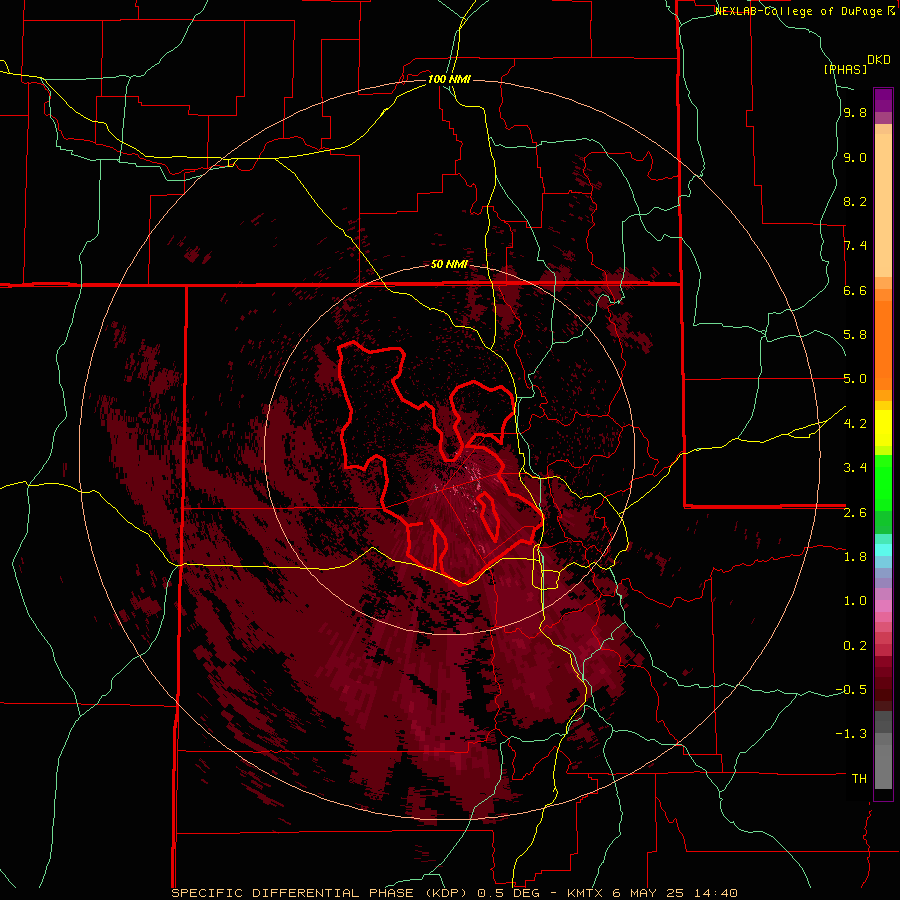Click the 8.2 scale value
The width and height of the screenshot is (900, 900).
click(855, 201)
